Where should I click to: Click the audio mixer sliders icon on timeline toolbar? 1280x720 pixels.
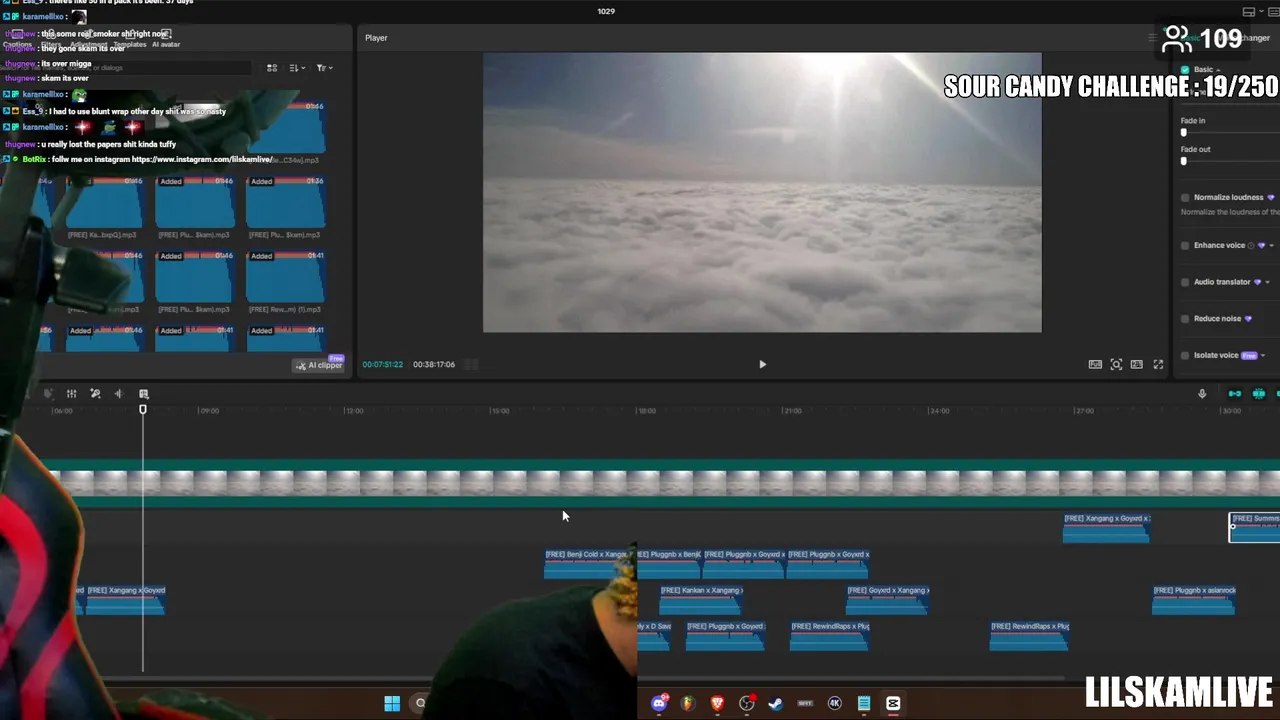click(71, 393)
